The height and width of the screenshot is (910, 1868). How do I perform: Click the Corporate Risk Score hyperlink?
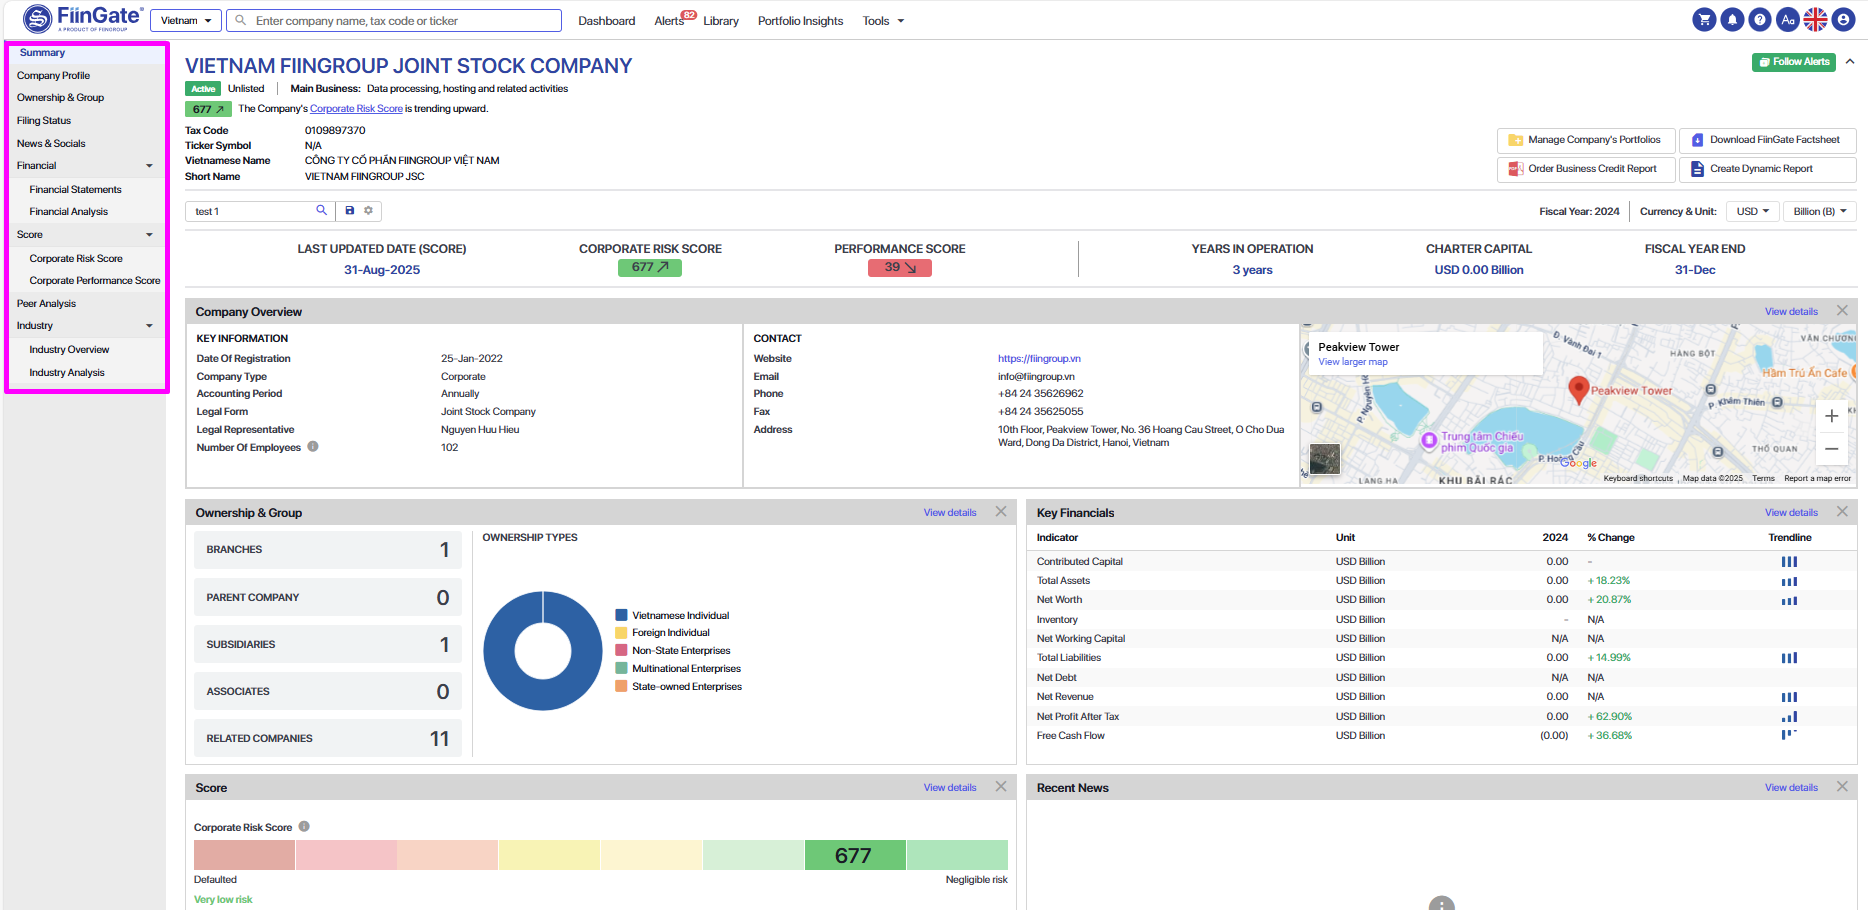tap(356, 109)
